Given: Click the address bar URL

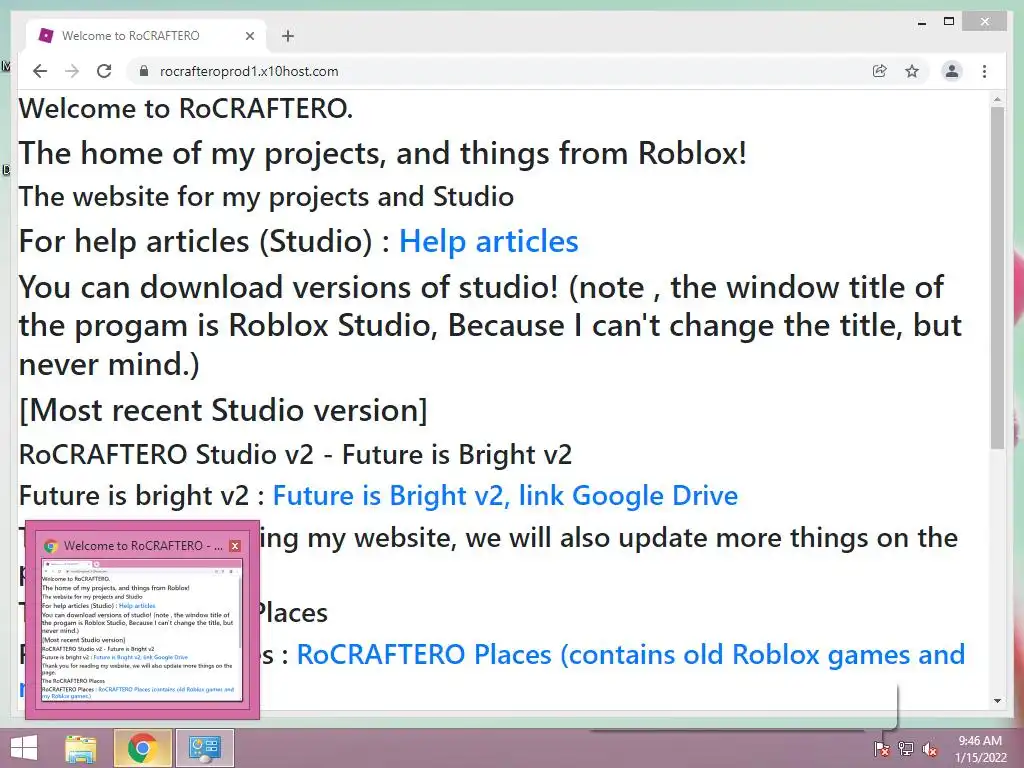Looking at the screenshot, I should tap(249, 71).
